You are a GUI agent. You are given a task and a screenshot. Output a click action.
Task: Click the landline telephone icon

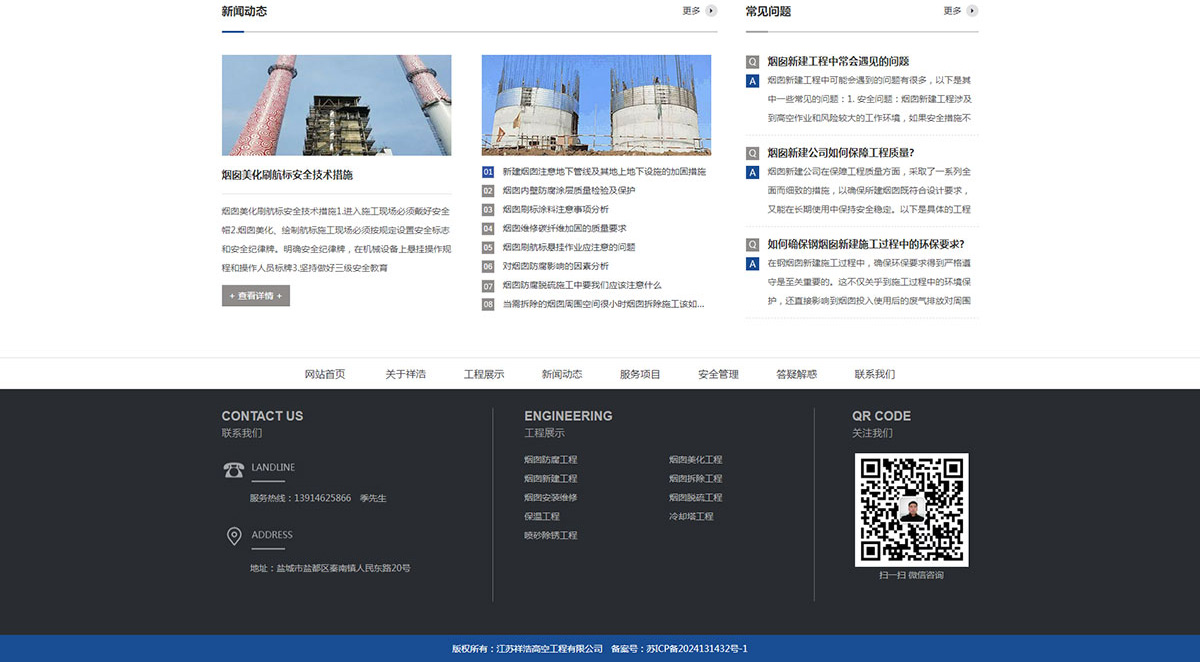click(234, 469)
